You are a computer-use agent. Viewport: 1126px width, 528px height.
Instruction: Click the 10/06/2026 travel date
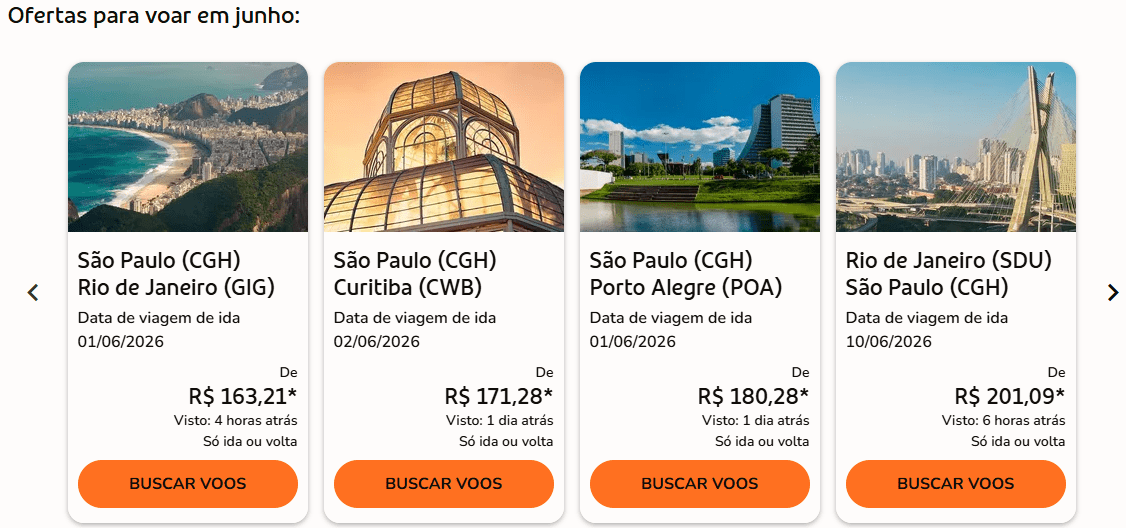(x=889, y=342)
